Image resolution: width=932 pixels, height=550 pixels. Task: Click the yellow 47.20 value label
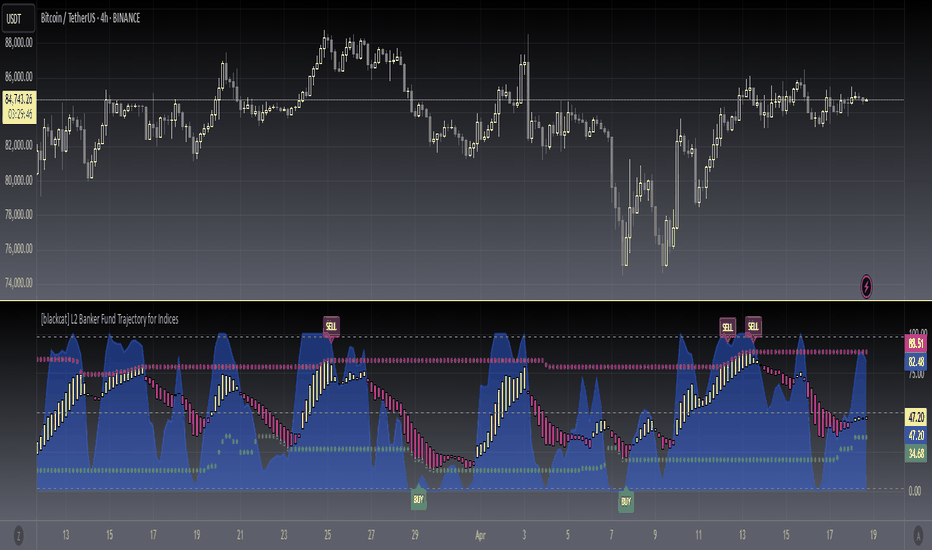[916, 417]
